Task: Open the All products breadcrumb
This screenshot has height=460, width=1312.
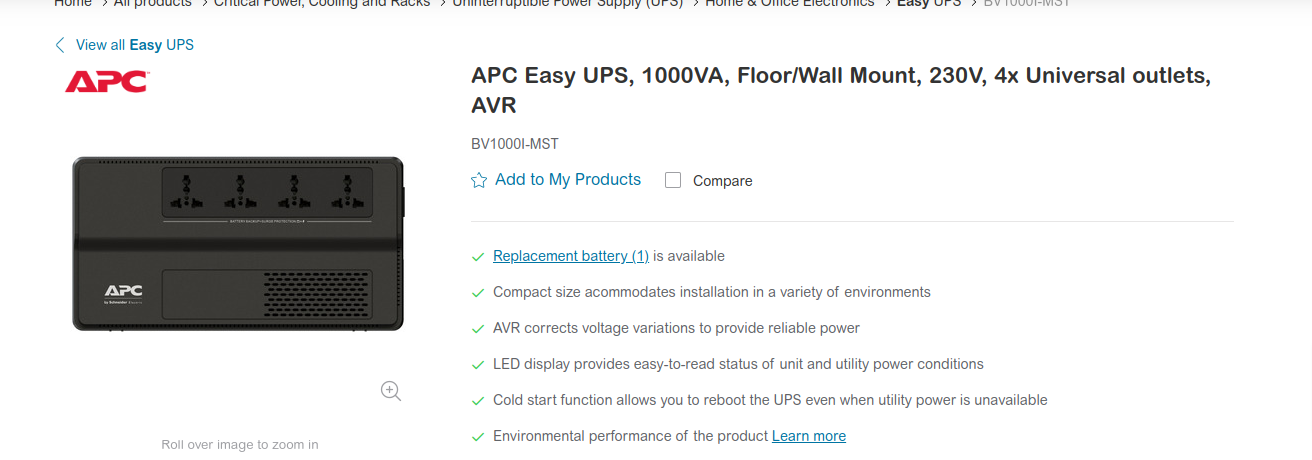Action: click(152, 3)
